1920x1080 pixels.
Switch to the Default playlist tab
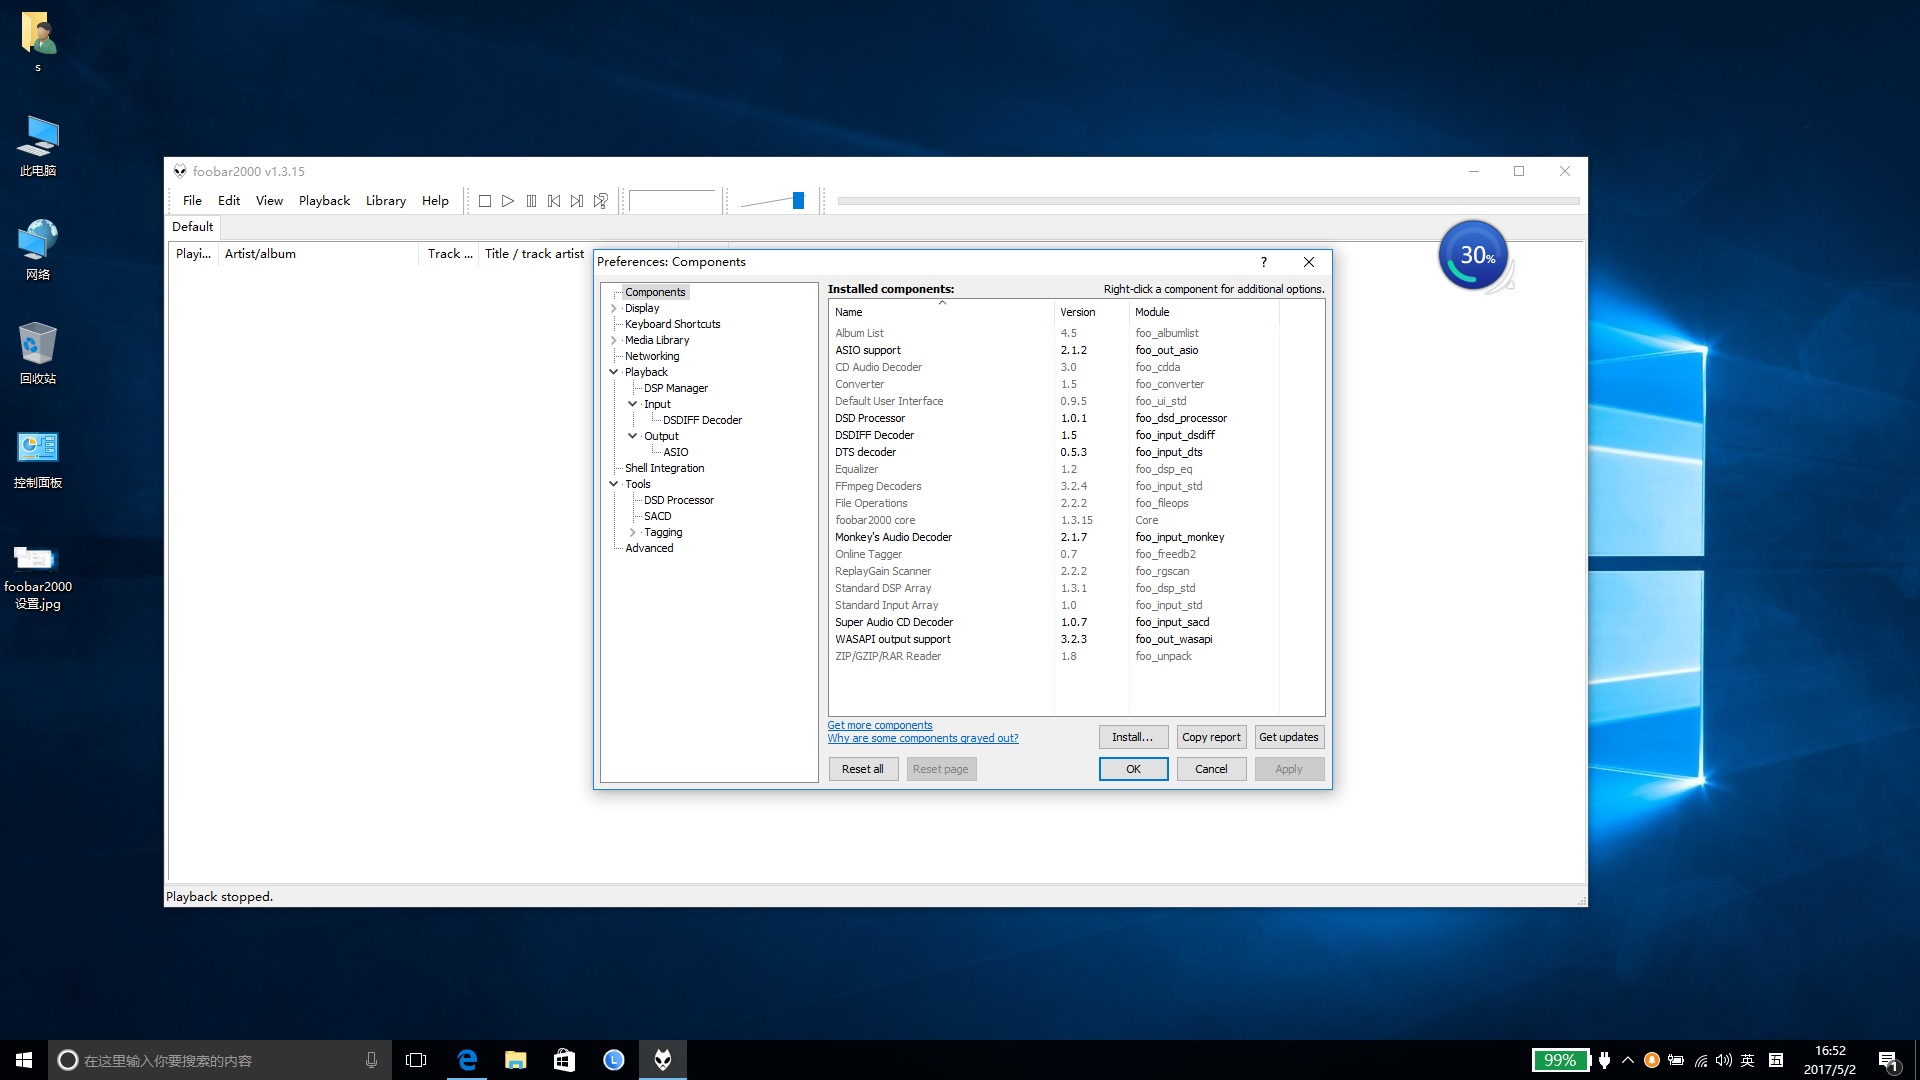[191, 227]
